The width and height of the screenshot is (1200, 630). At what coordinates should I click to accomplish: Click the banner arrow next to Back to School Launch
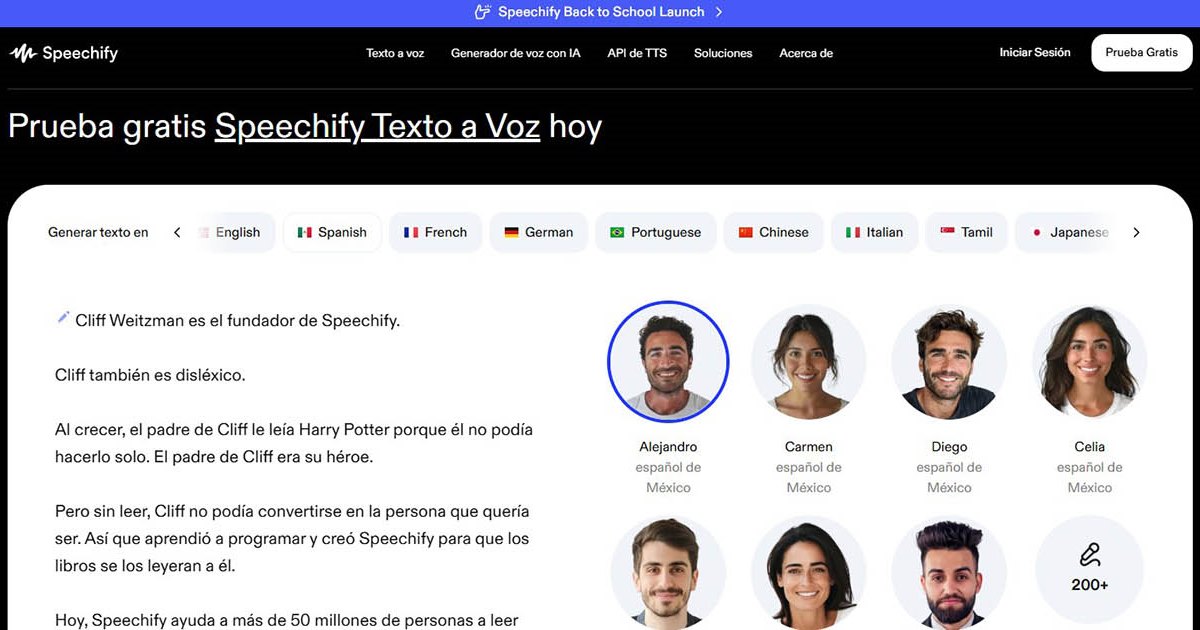tap(719, 12)
